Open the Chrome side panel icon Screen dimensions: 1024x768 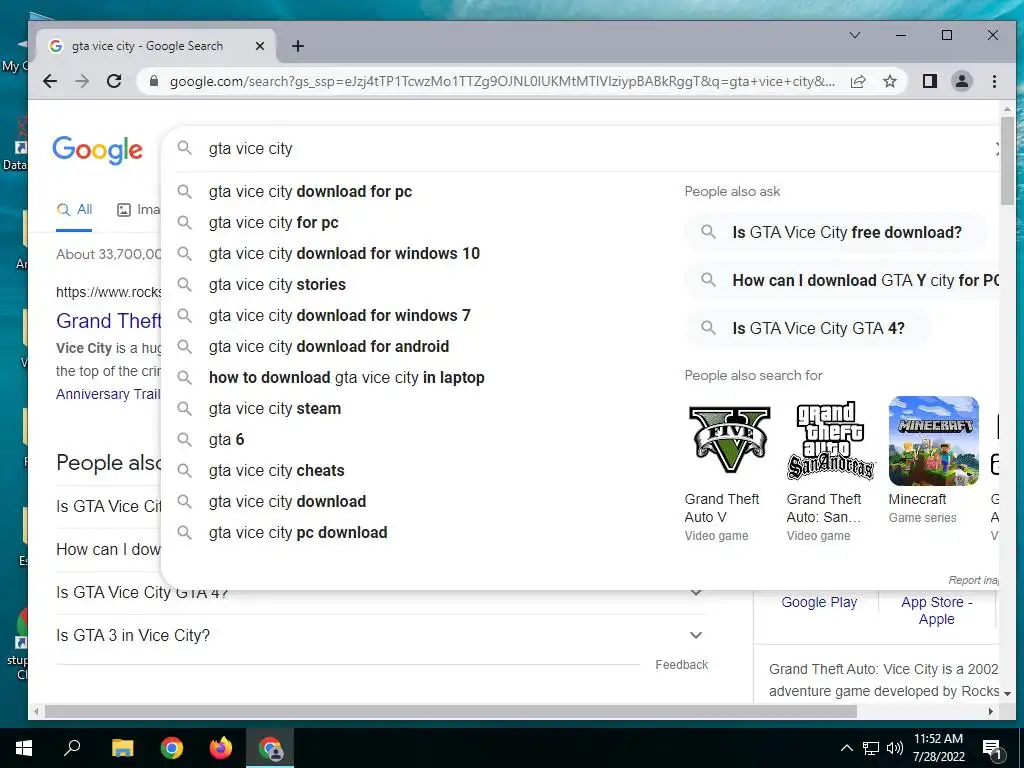pos(930,81)
